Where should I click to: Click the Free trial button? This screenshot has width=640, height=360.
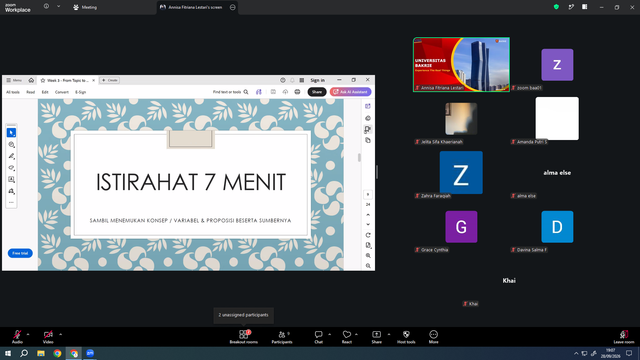pos(20,253)
